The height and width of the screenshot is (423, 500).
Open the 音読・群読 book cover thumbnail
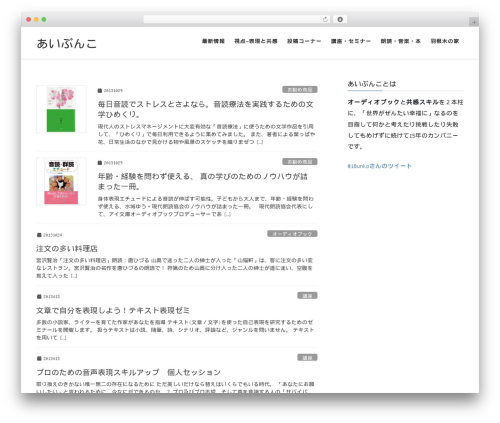click(x=61, y=181)
